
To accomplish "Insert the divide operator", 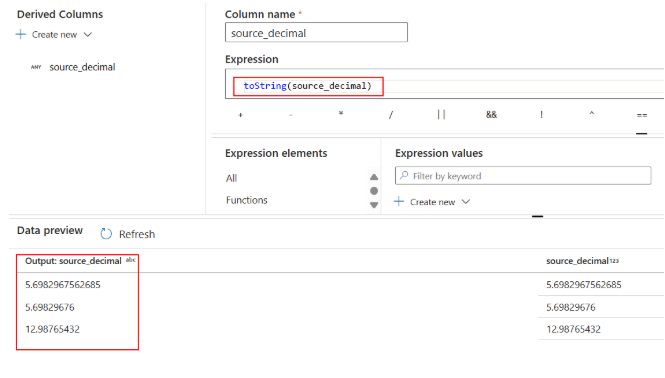I will click(x=391, y=115).
